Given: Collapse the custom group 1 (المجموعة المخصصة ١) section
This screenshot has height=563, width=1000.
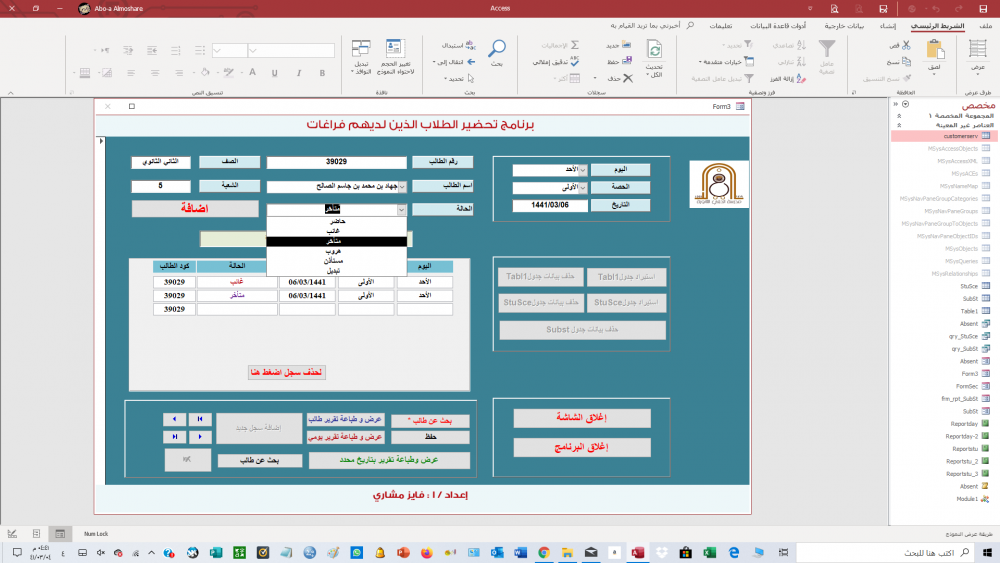Looking at the screenshot, I should [899, 116].
